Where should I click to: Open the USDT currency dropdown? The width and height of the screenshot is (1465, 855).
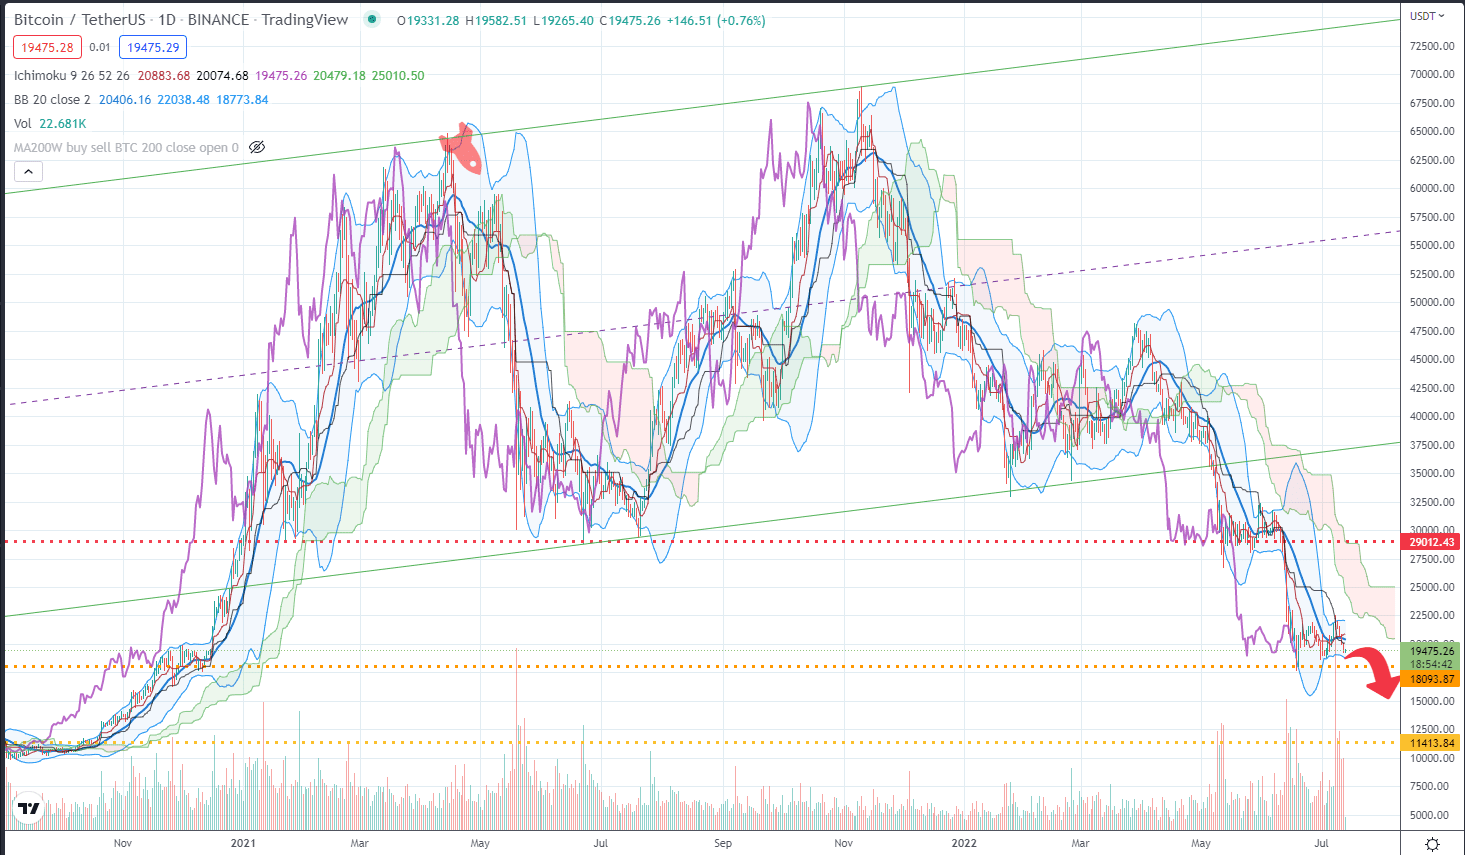tap(1427, 16)
